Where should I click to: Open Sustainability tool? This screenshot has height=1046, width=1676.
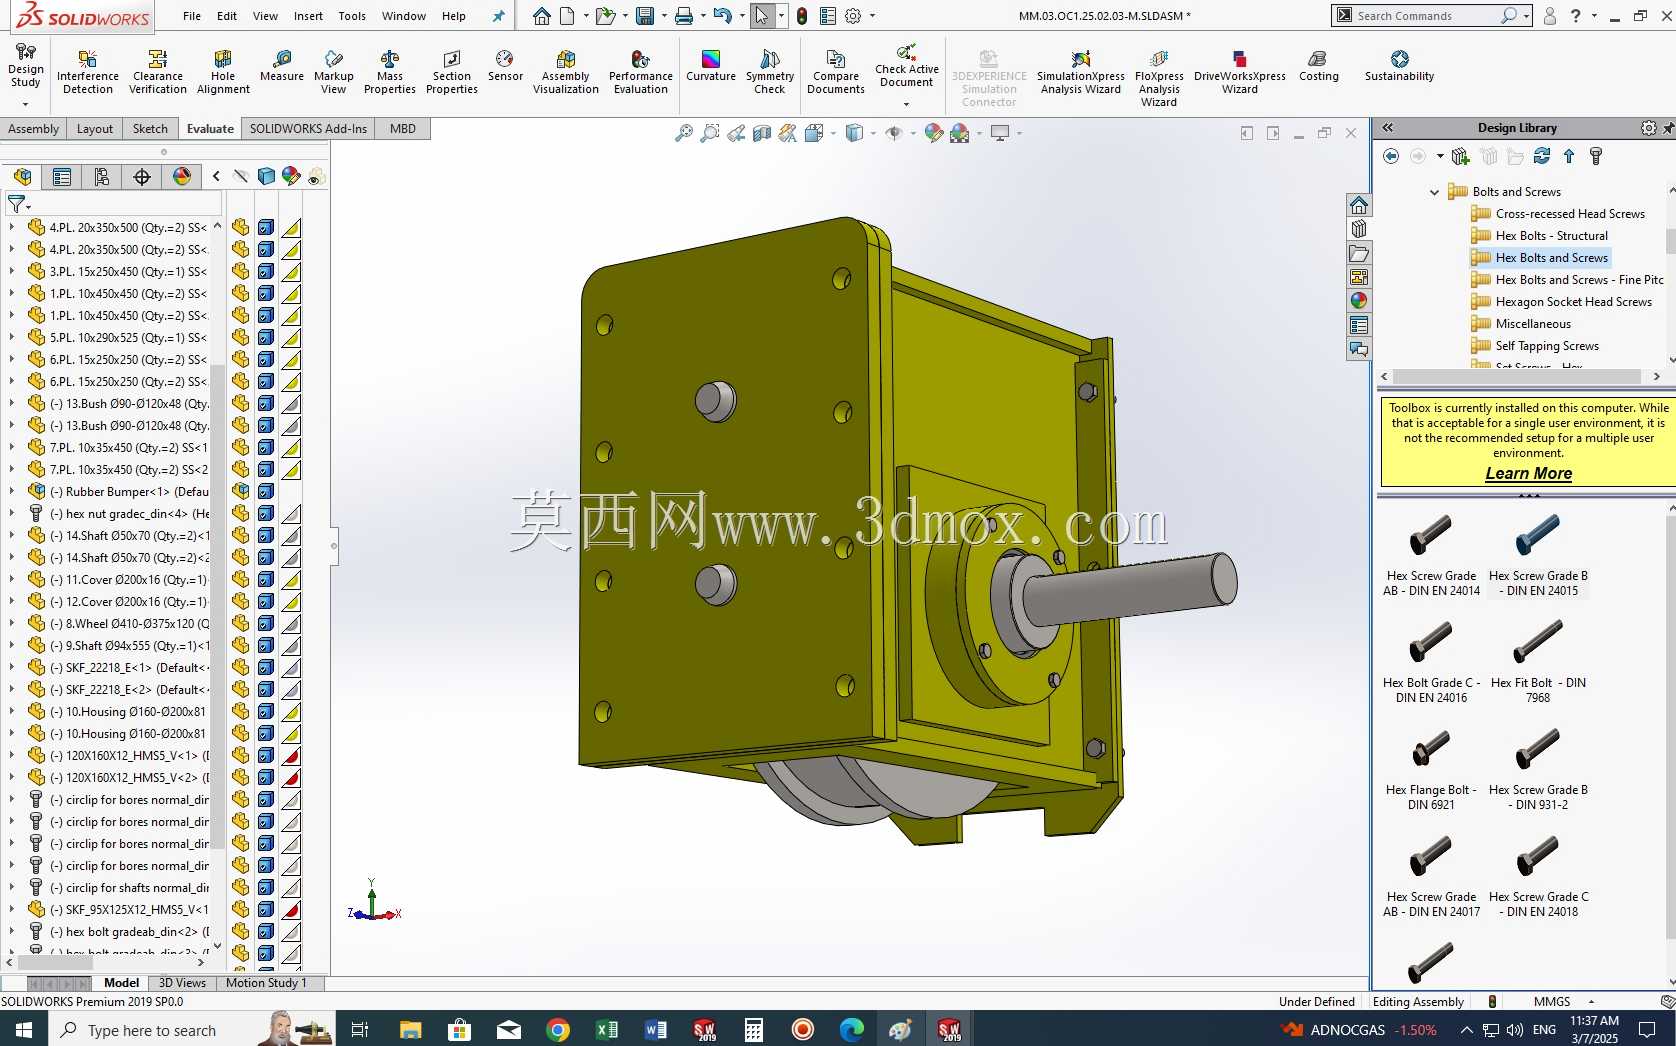pyautogui.click(x=1399, y=66)
